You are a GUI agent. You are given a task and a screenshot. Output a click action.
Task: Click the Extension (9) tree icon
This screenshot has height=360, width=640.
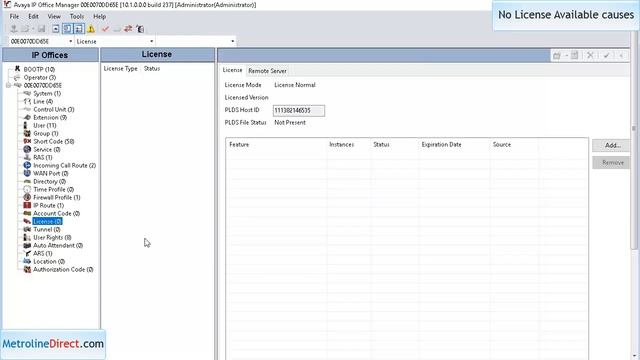point(27,117)
